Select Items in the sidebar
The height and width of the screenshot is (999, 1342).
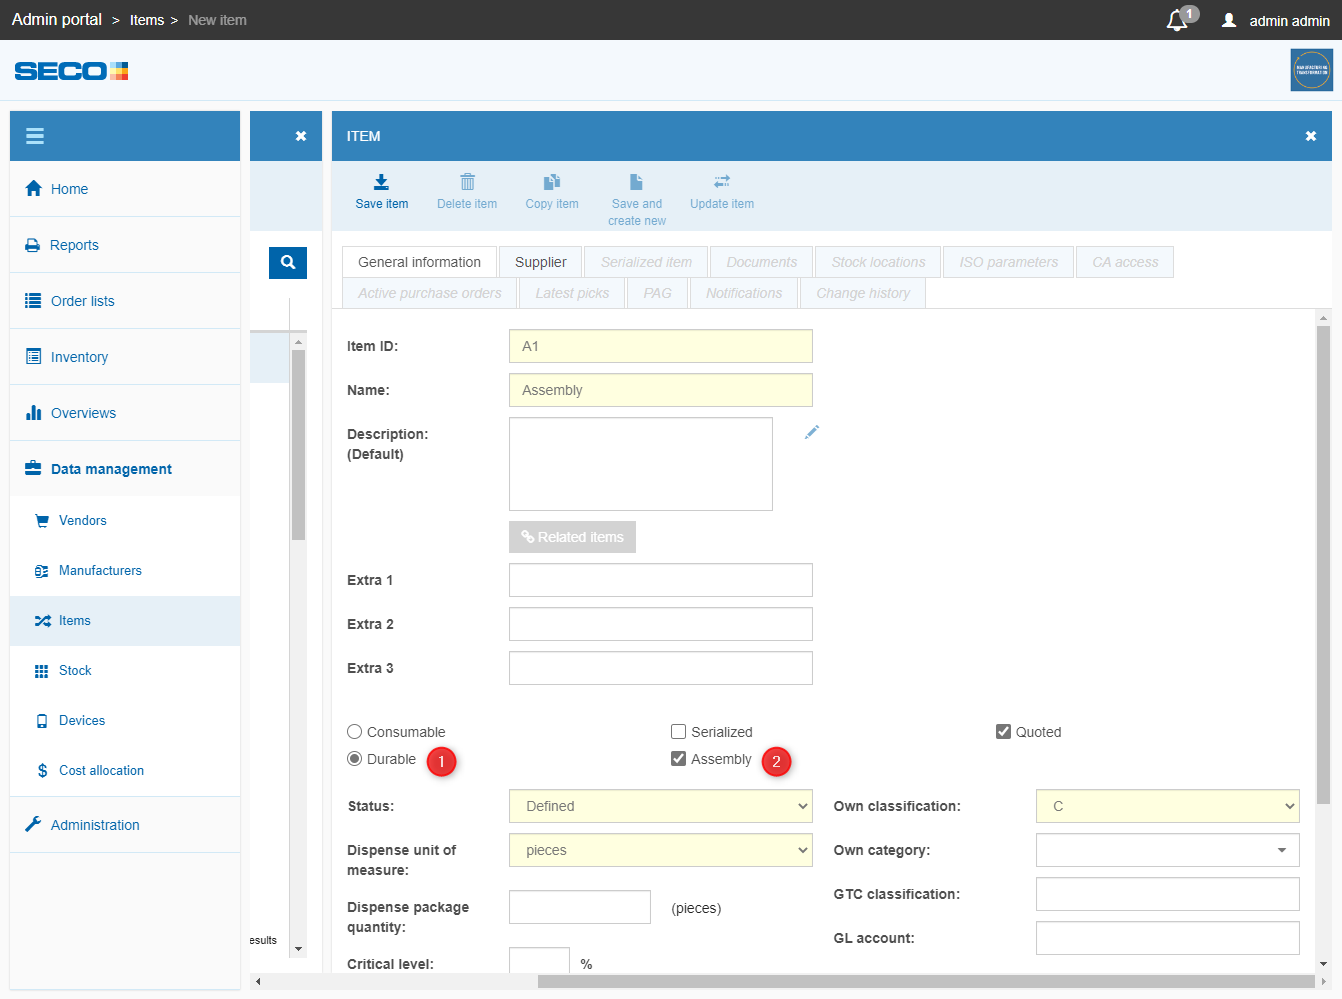125,621
